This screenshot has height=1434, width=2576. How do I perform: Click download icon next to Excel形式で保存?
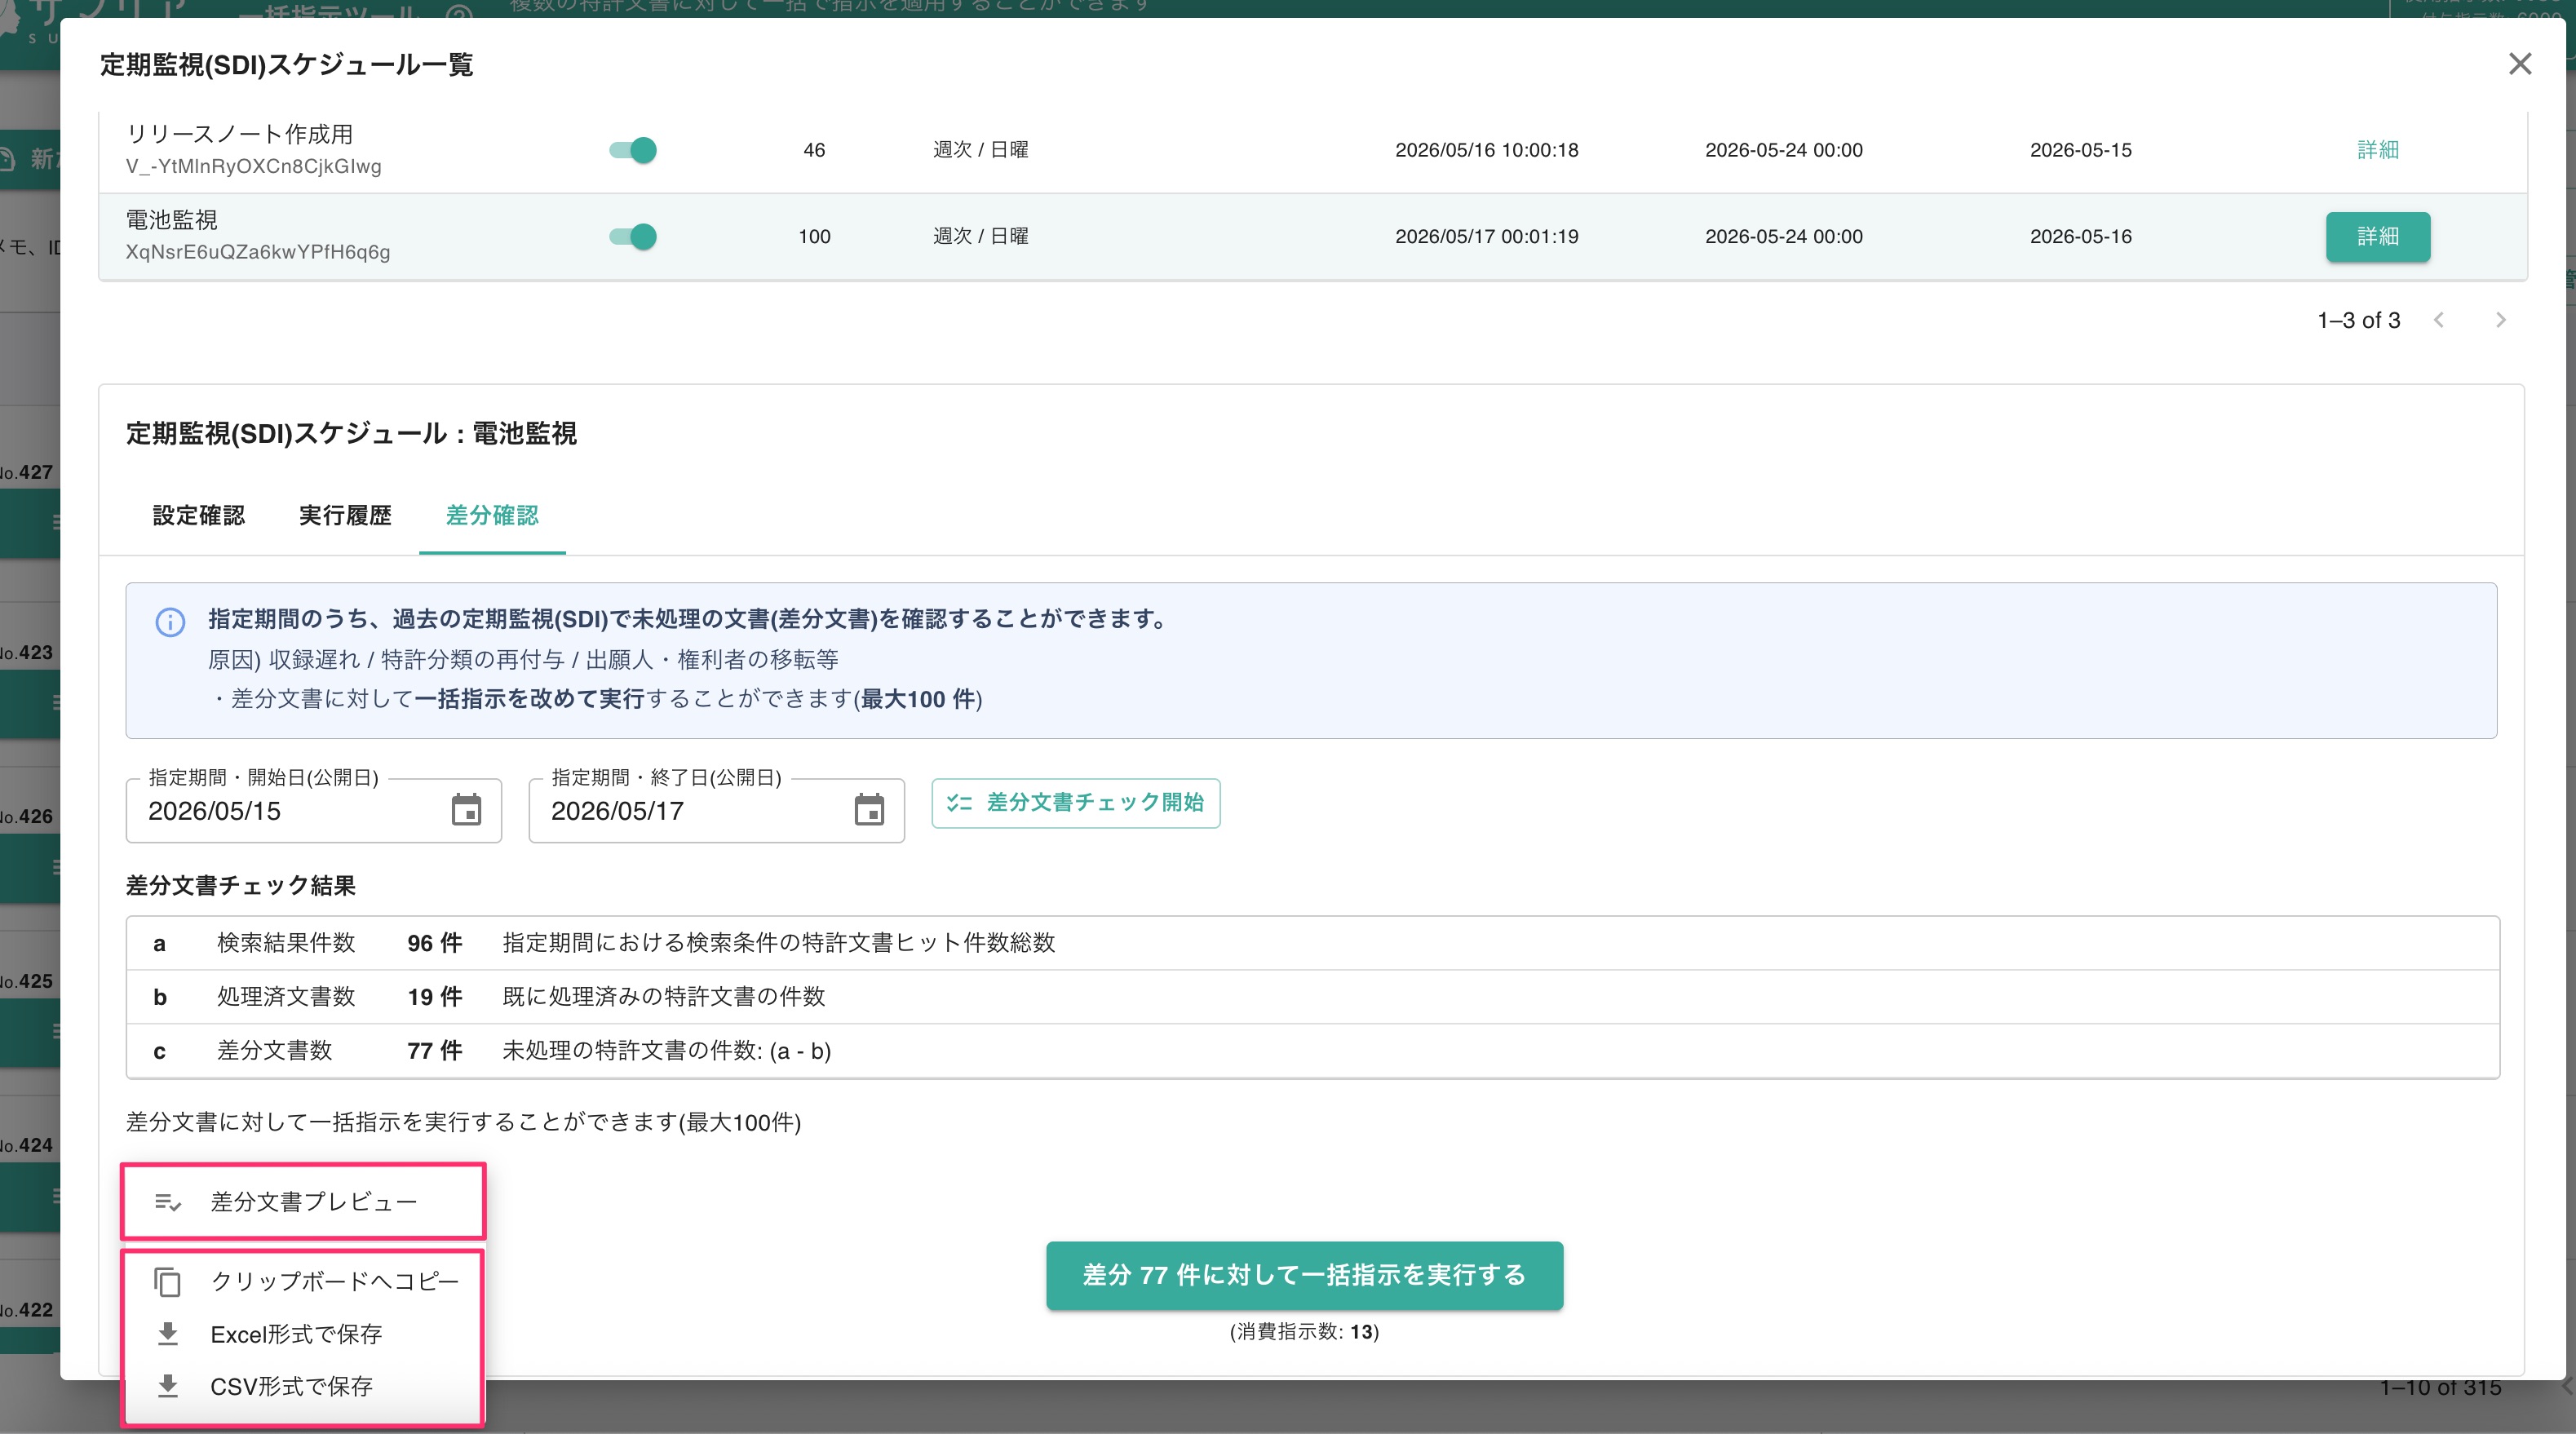pyautogui.click(x=167, y=1334)
